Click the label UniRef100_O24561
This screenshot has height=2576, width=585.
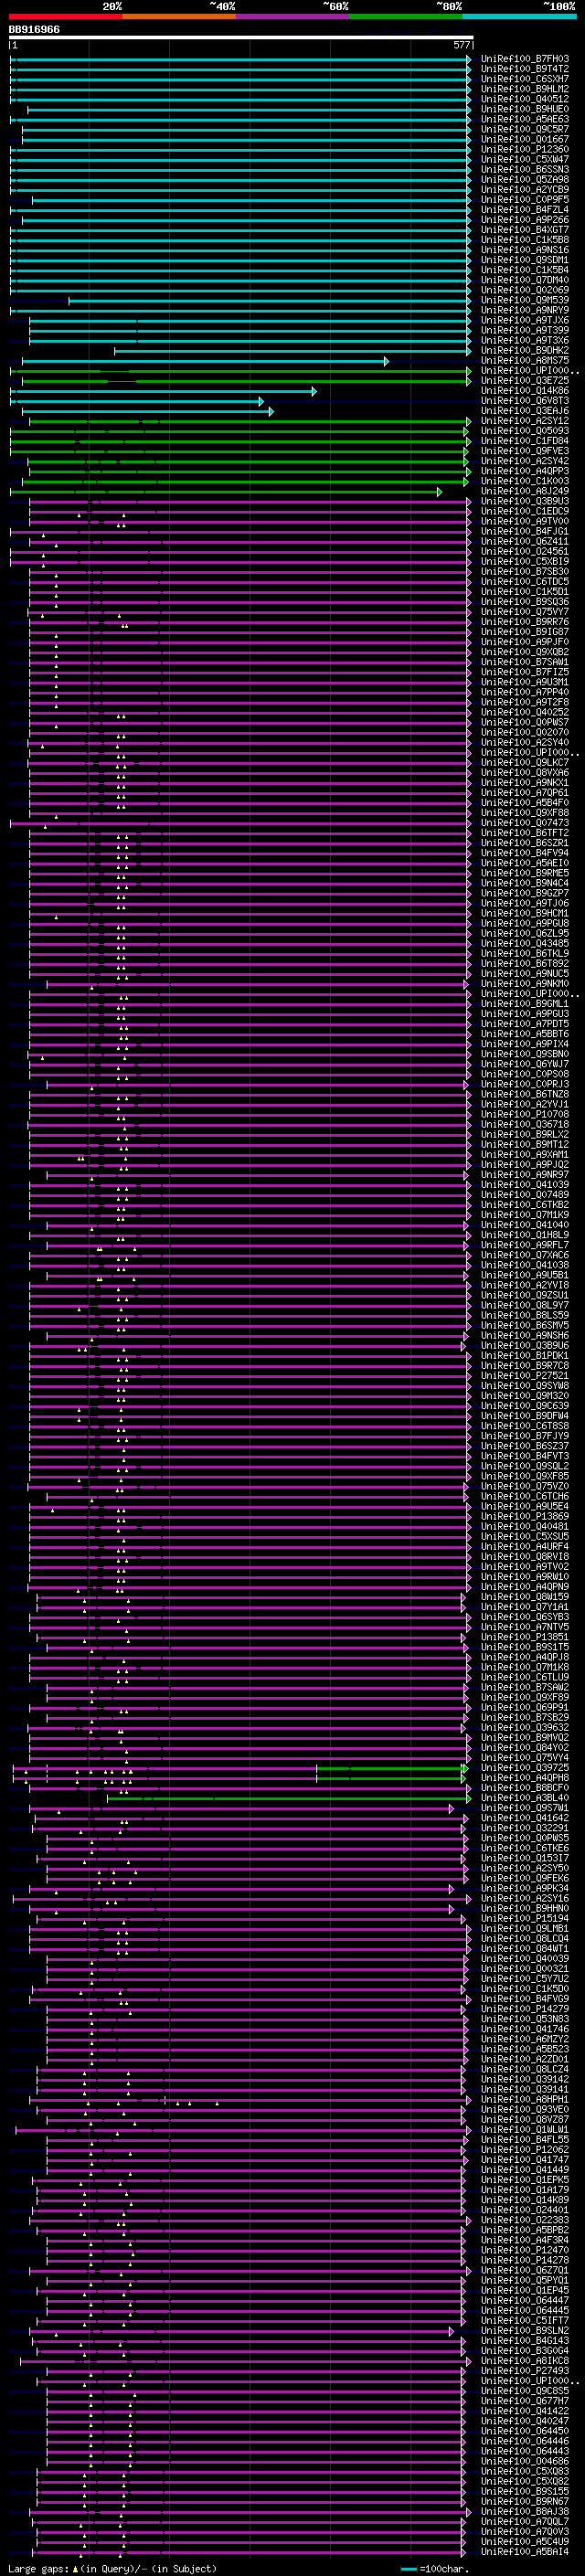click(x=525, y=551)
